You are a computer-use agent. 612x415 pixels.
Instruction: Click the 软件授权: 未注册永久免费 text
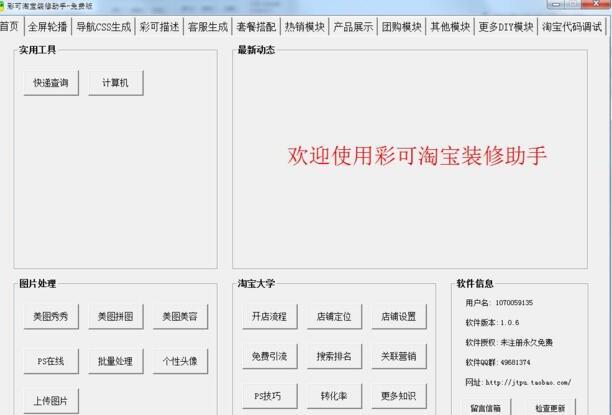tap(509, 343)
